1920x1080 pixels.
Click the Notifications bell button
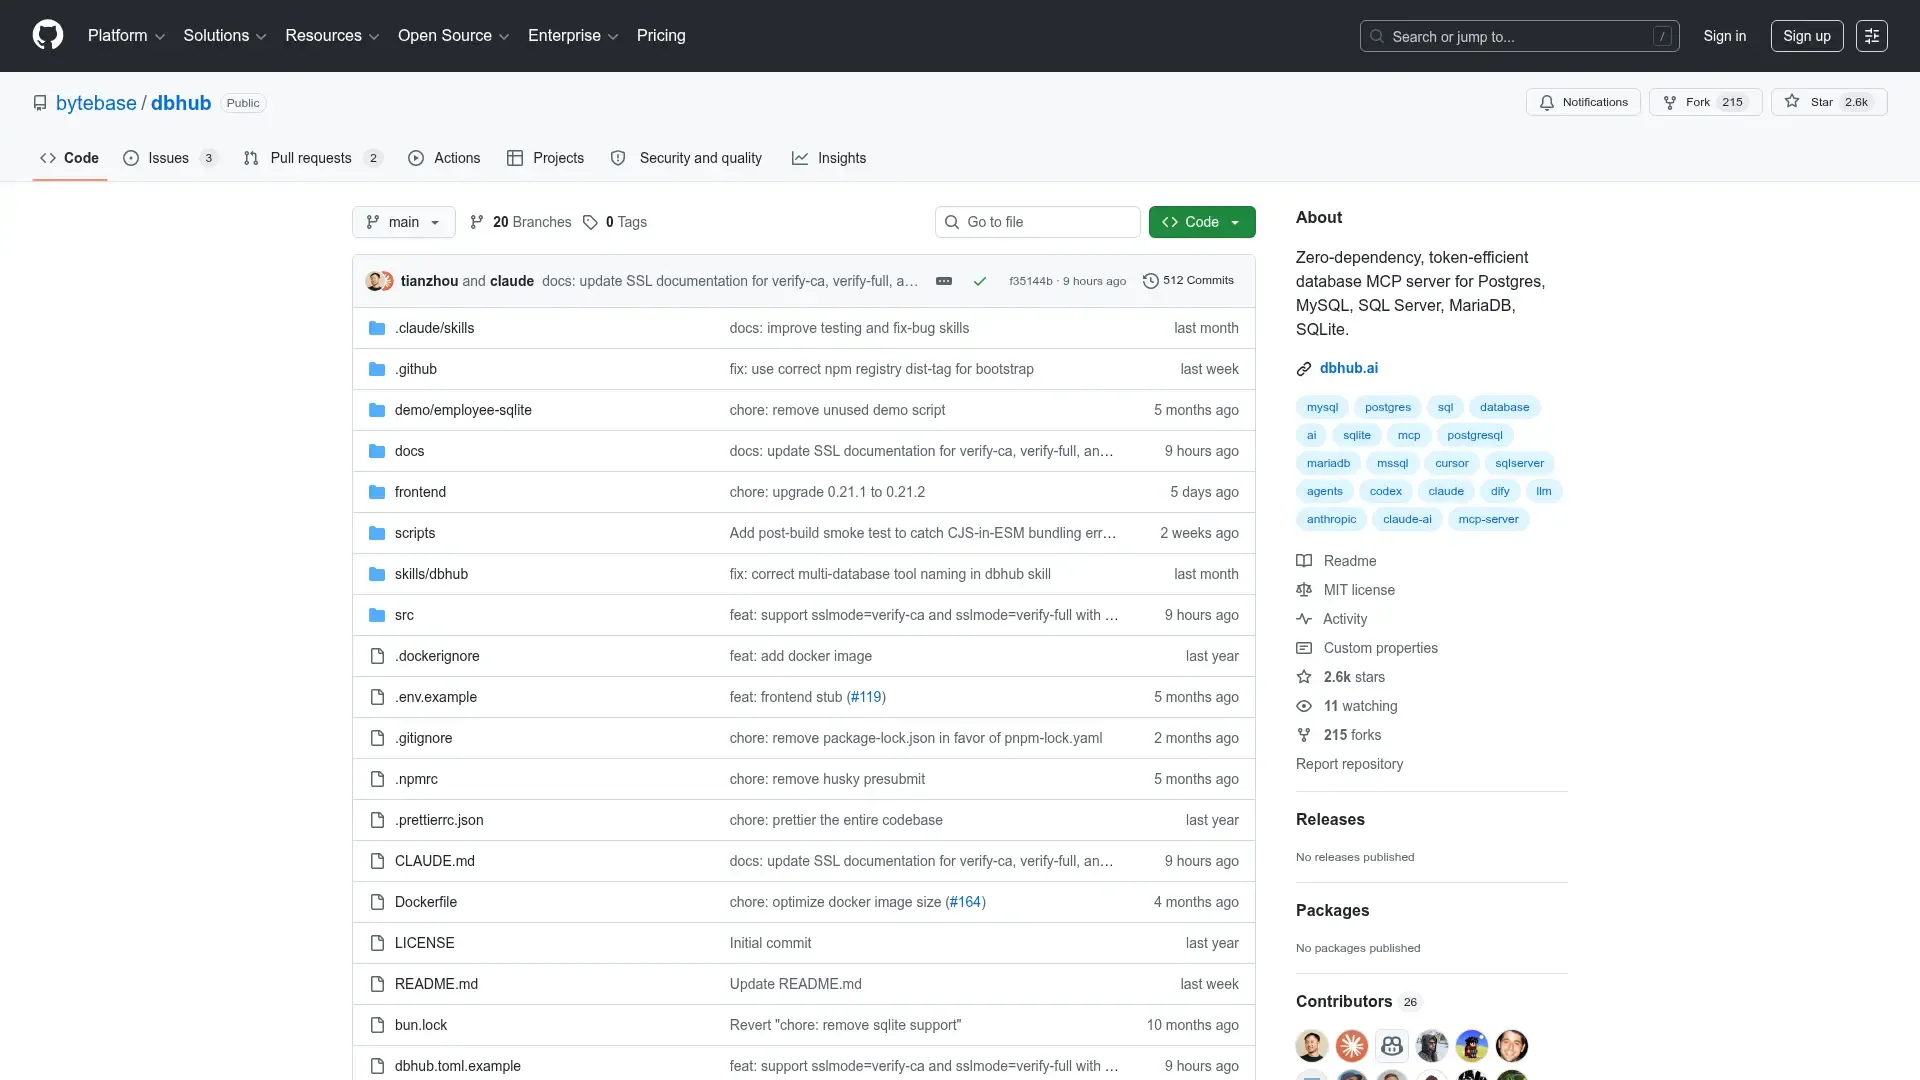pos(1583,102)
